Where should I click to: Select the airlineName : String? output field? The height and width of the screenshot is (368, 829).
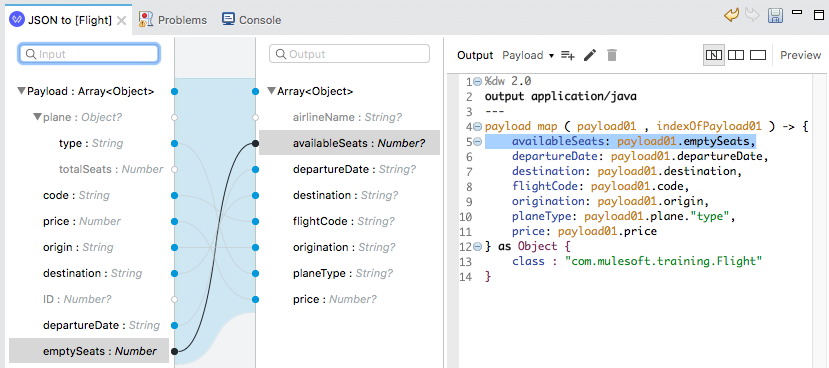click(x=347, y=117)
